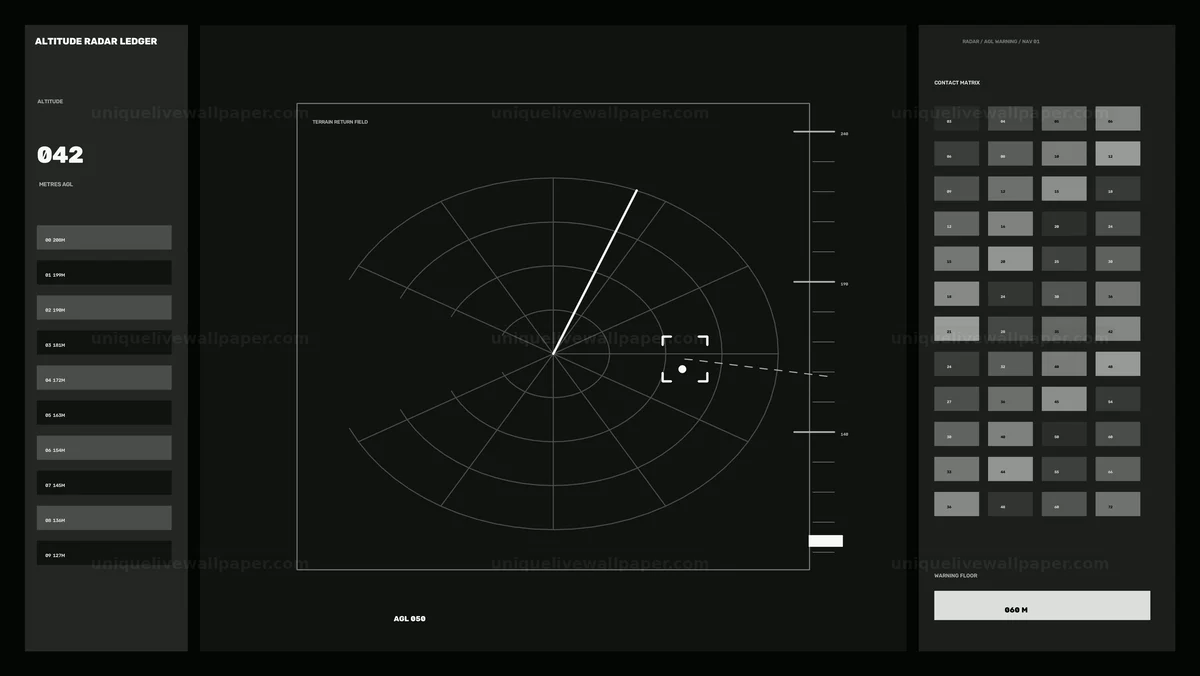The height and width of the screenshot is (676, 1200).
Task: Select ledger row 09 127M
Action: click(104, 553)
